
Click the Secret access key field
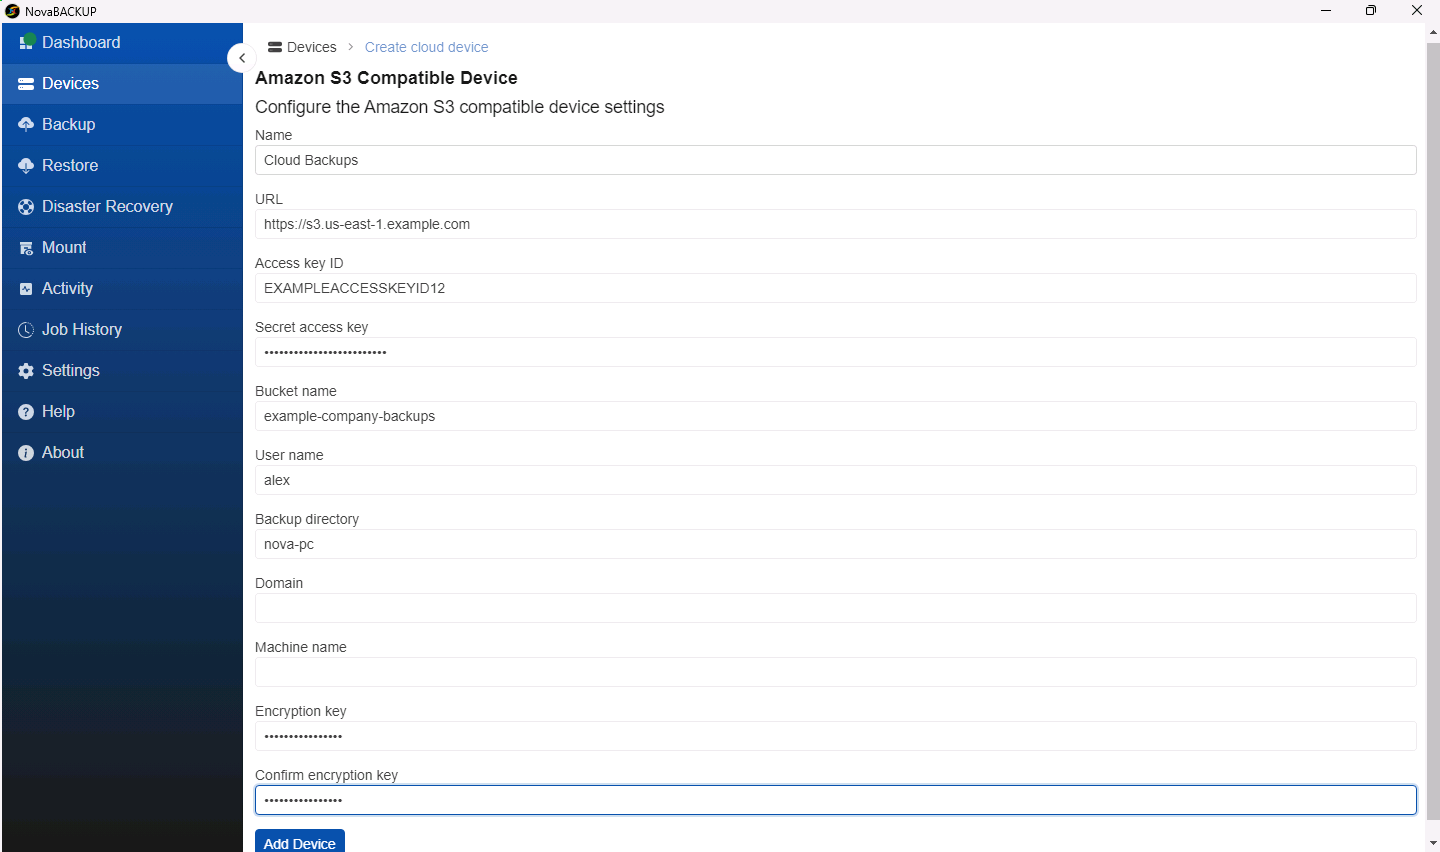[x=836, y=352]
